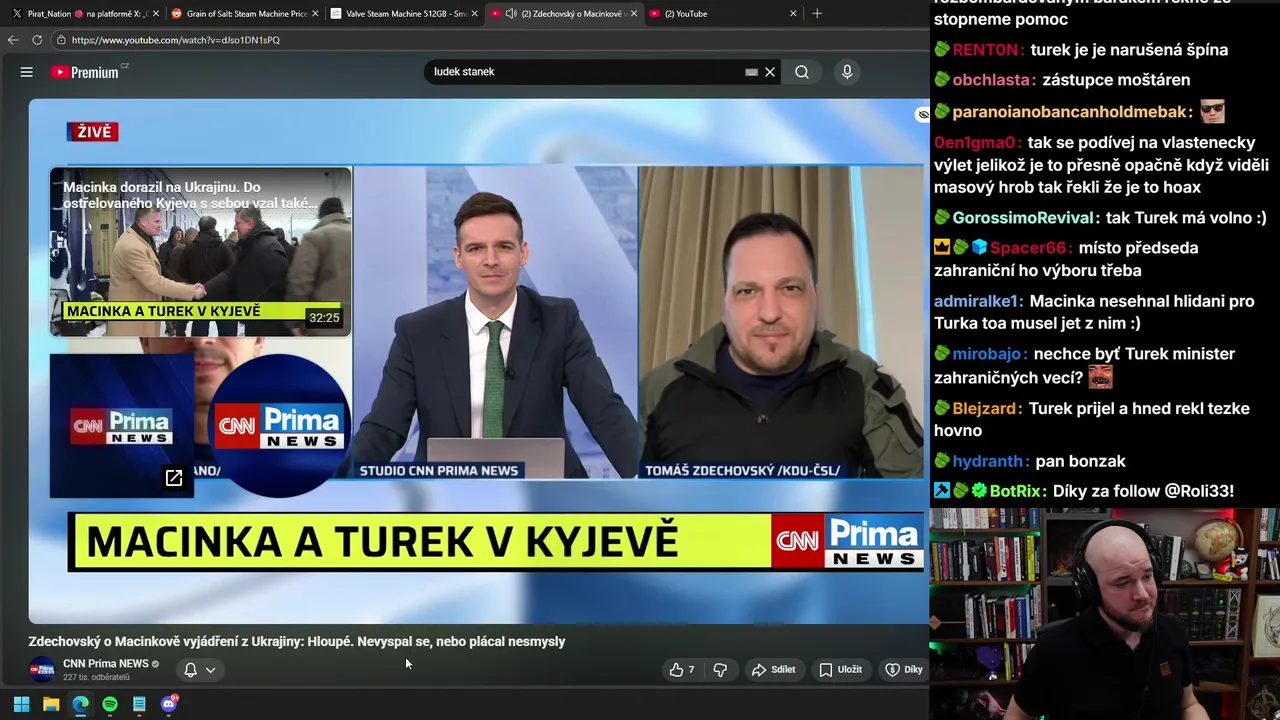1280x720 pixels.
Task: Click chat username mirobajo
Action: [989, 353]
